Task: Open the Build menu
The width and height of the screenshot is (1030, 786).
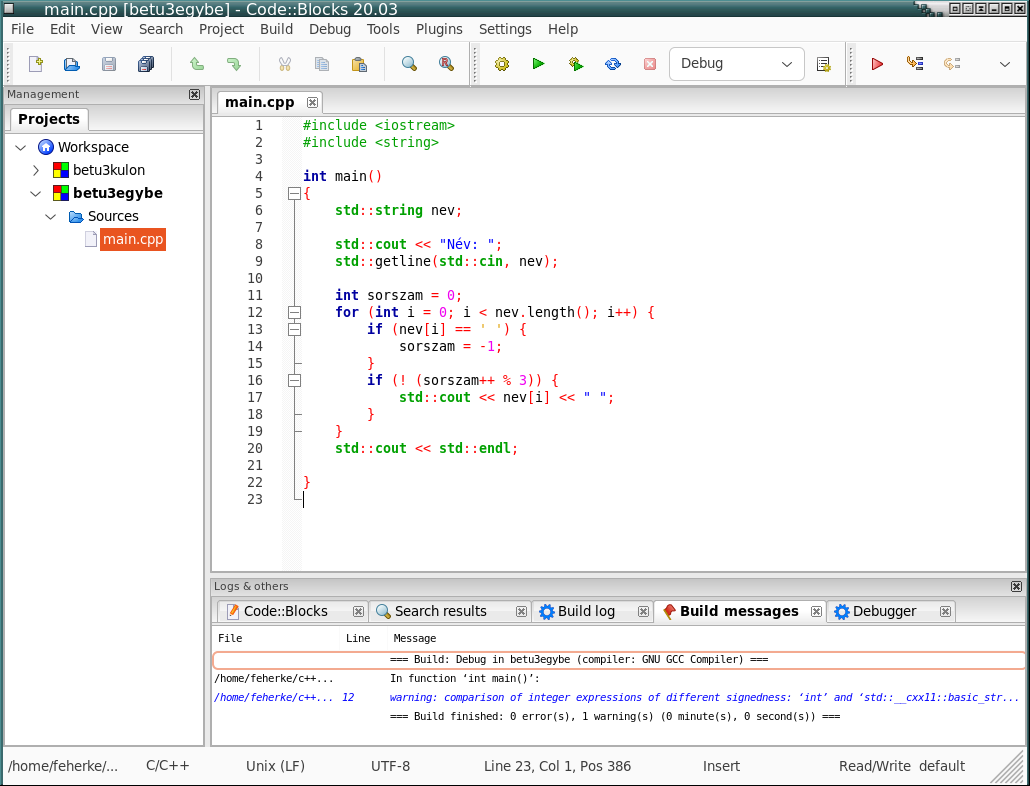Action: click(277, 29)
